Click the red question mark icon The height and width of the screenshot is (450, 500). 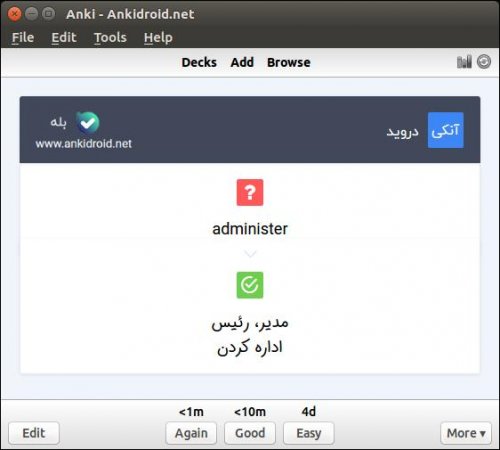(x=250, y=192)
